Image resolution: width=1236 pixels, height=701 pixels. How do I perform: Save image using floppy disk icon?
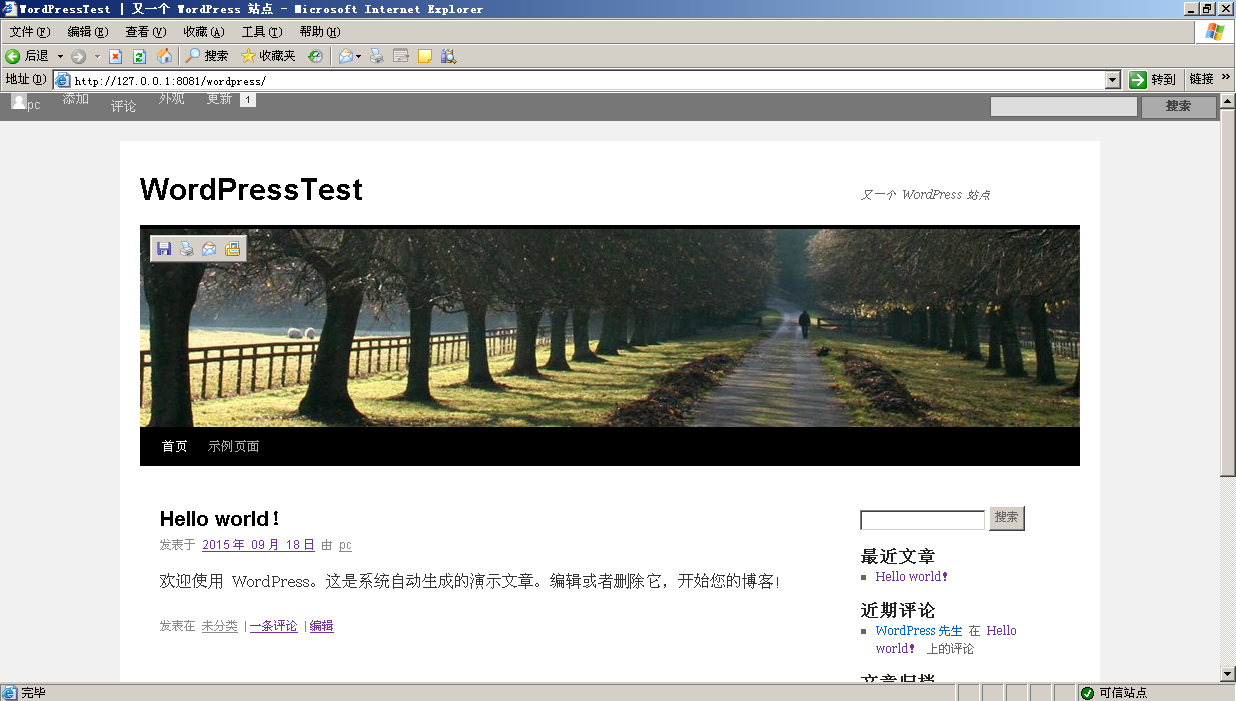[x=164, y=248]
